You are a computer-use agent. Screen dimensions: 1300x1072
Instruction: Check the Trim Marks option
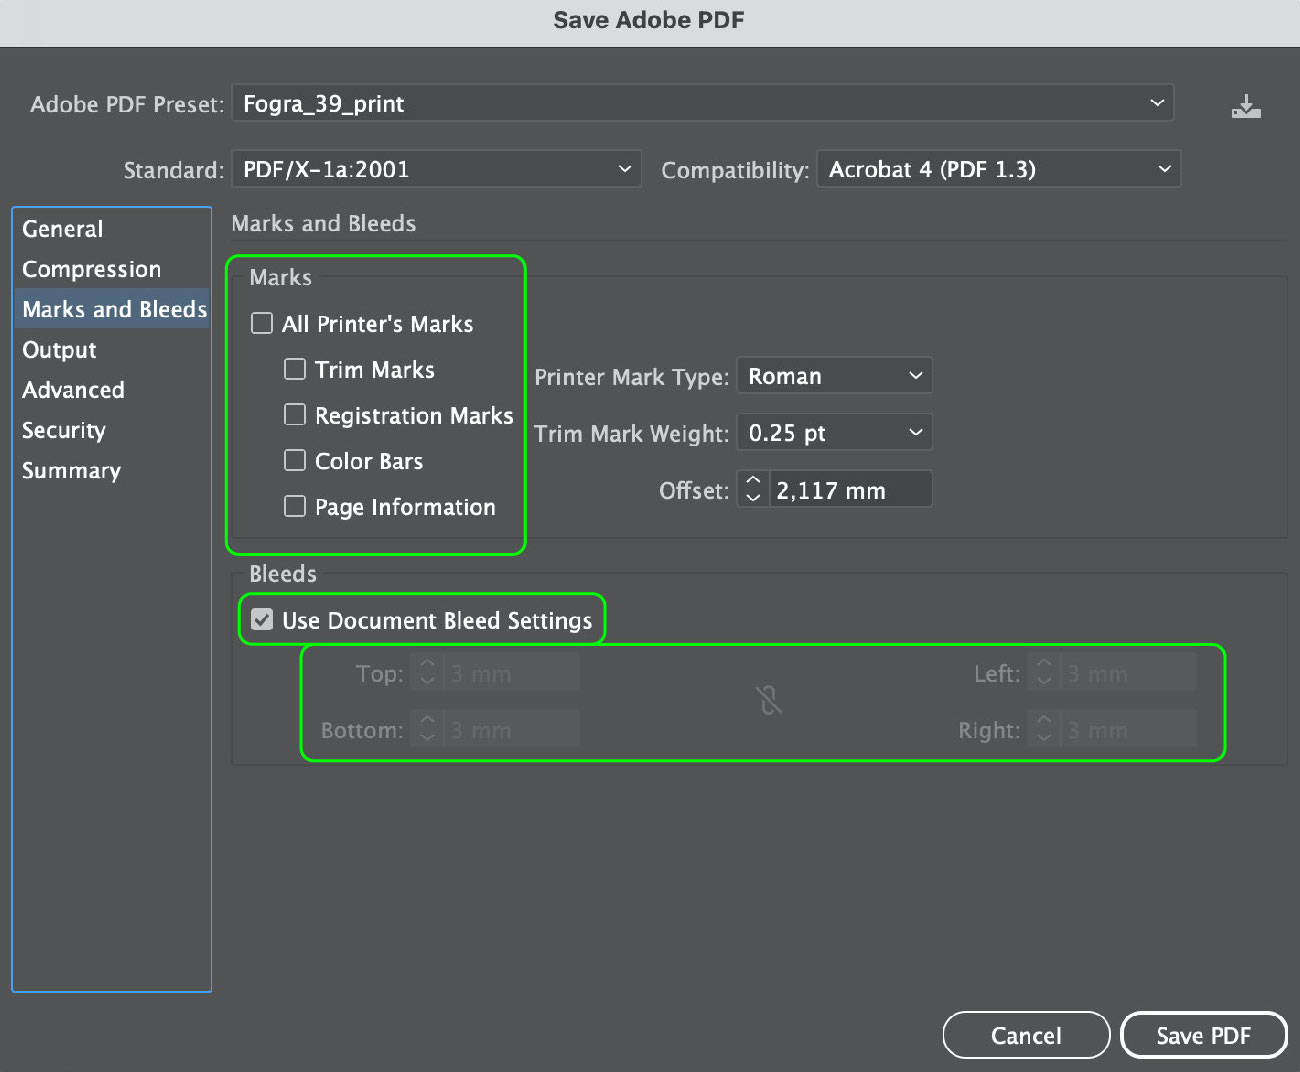(295, 369)
